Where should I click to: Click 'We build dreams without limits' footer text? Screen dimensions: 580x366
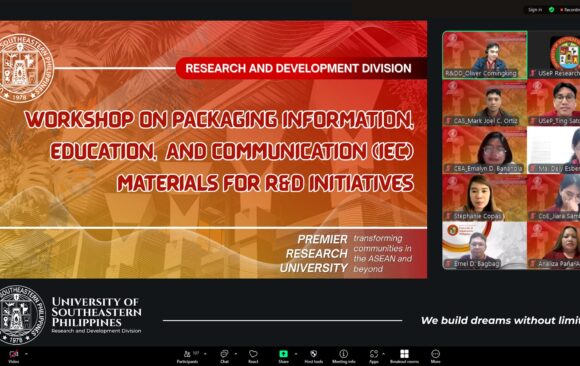[x=500, y=320]
